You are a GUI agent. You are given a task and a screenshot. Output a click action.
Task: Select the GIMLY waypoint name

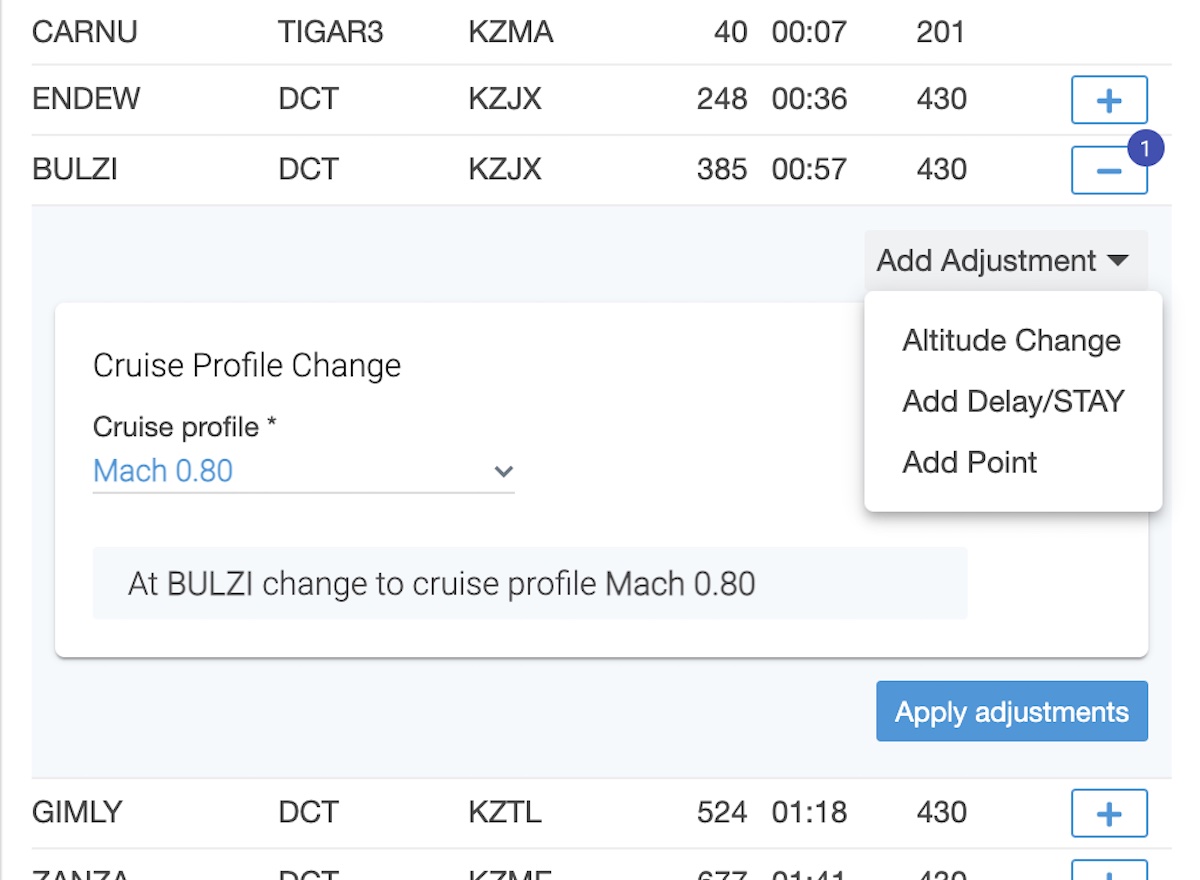pyautogui.click(x=77, y=811)
